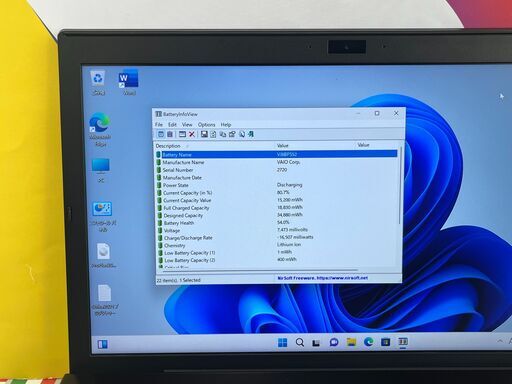512x384 pixels.
Task: Open Microsoft Store from the taskbar
Action: [386, 342]
